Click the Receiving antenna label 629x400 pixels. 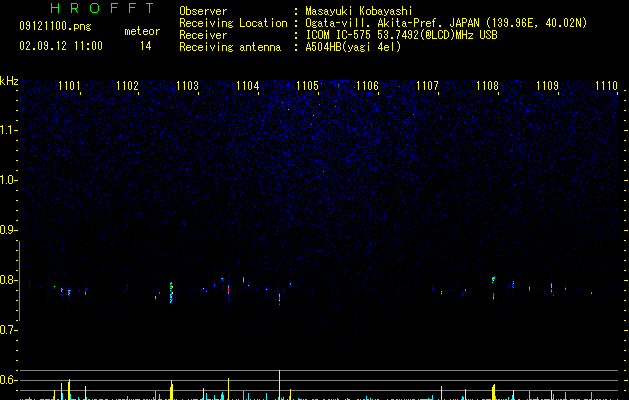[230, 47]
